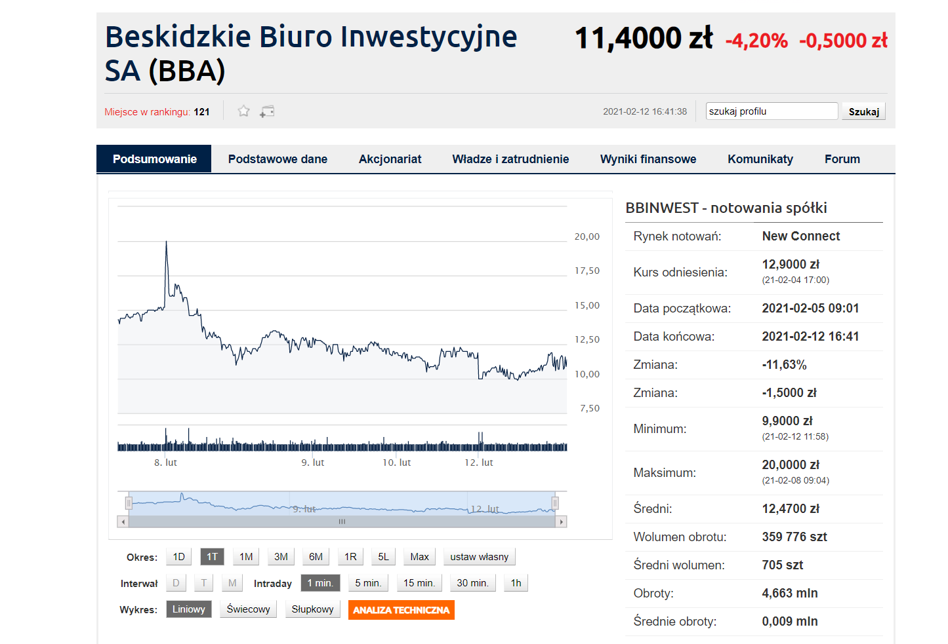Choose the Świecowy chart type

[248, 610]
